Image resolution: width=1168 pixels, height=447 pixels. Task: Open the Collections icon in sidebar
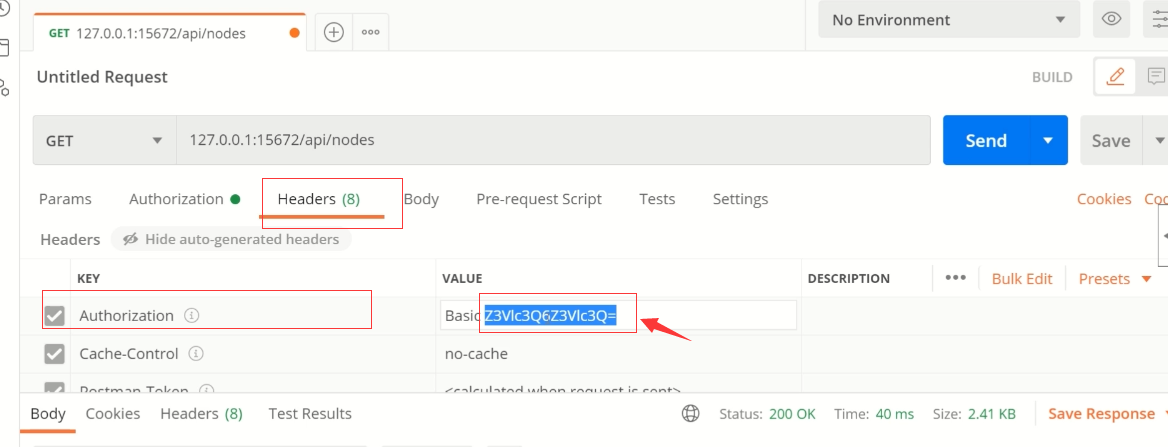pyautogui.click(x=4, y=49)
